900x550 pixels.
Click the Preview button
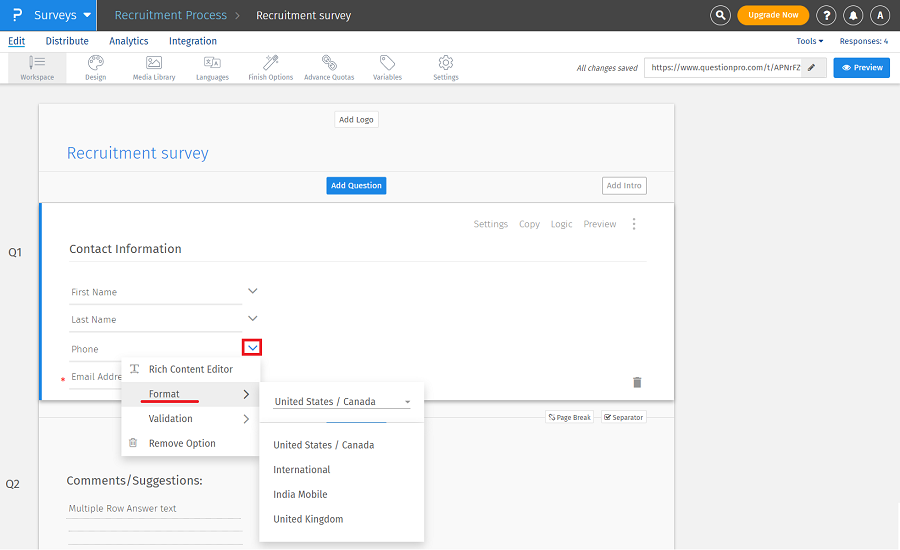861,68
